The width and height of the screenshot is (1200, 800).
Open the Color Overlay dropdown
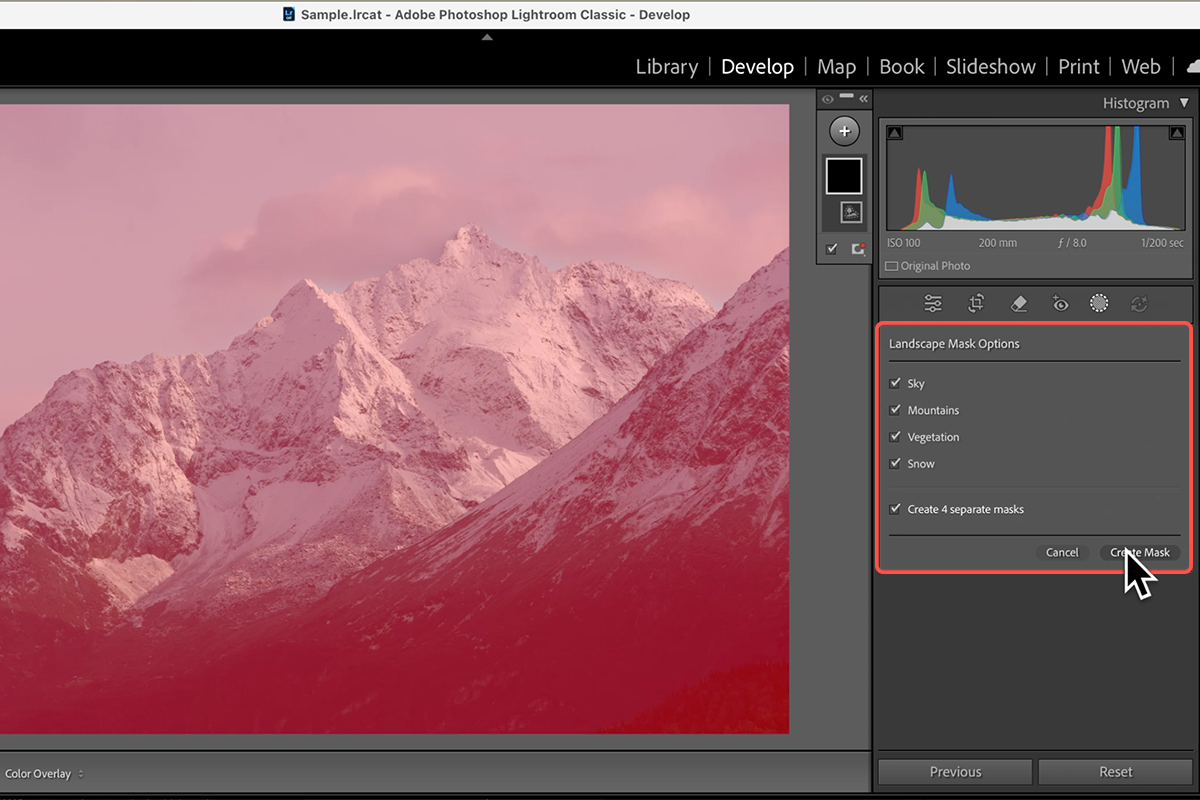(44, 774)
